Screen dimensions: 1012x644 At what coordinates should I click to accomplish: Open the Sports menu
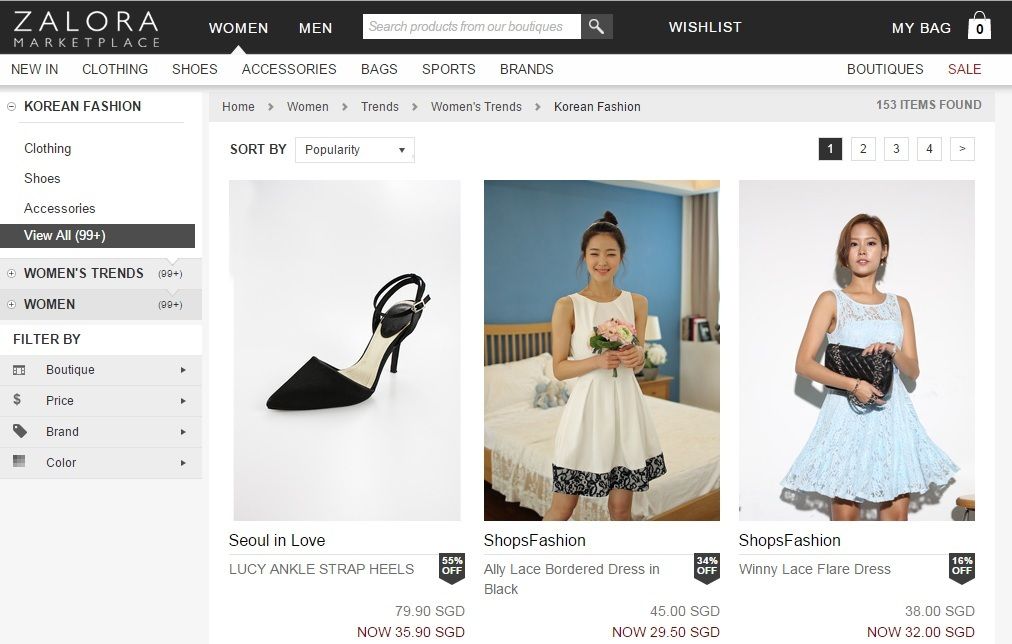[449, 69]
